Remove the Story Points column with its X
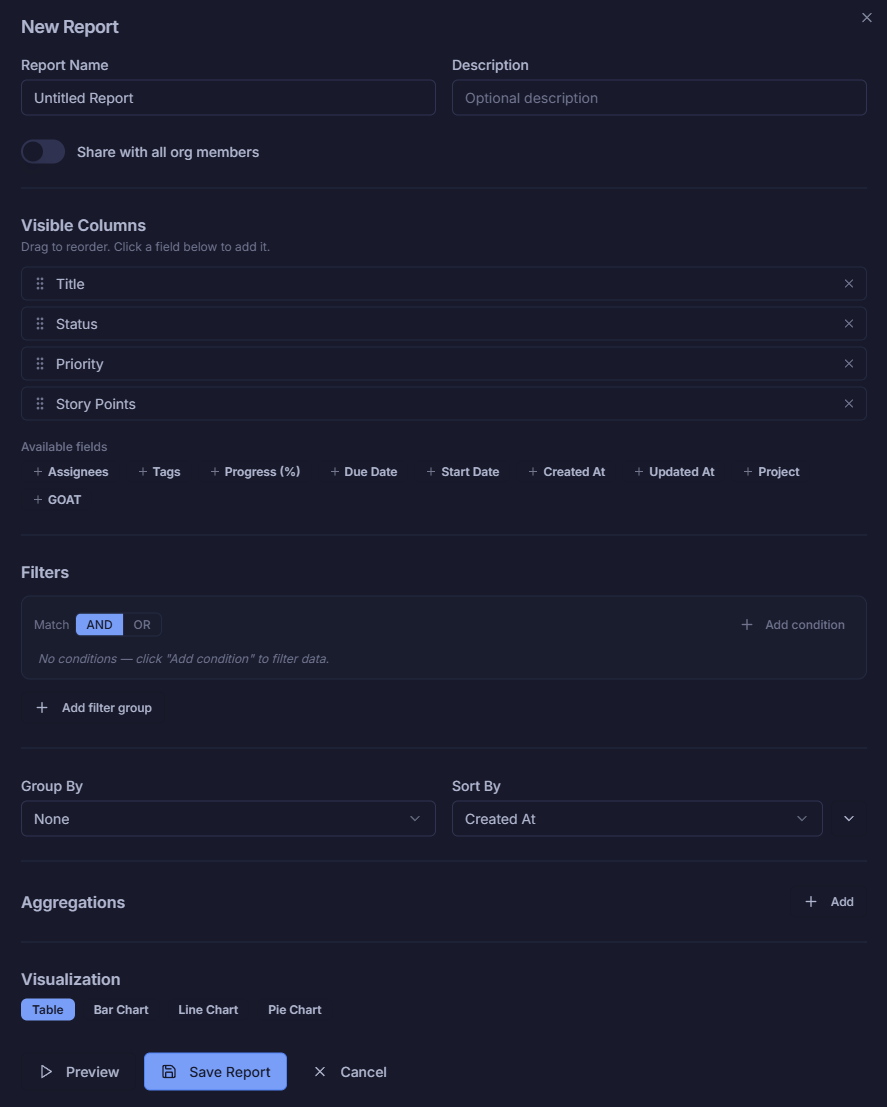Viewport: 887px width, 1107px height. point(849,404)
